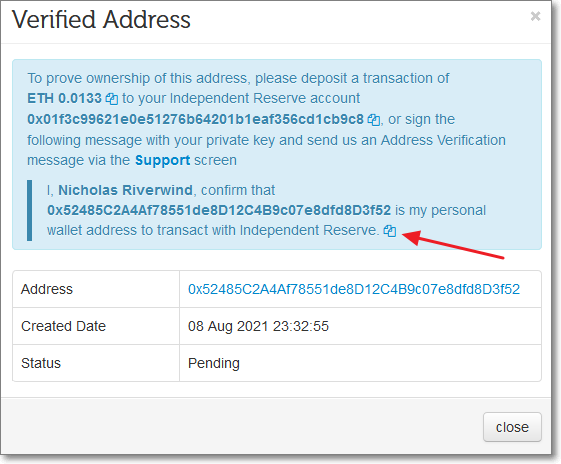Image resolution: width=561 pixels, height=464 pixels.
Task: Select the Address row label
Action: pos(47,289)
